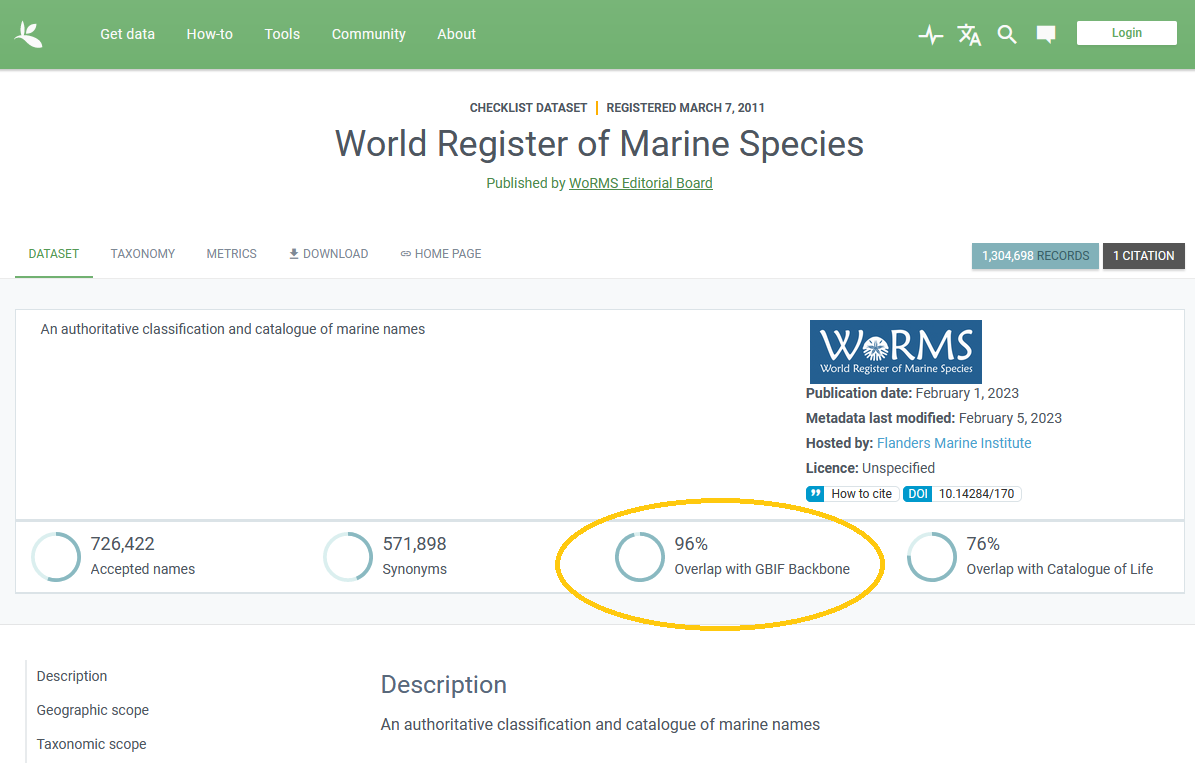Click the 571,898 Synonyms stat

(415, 556)
